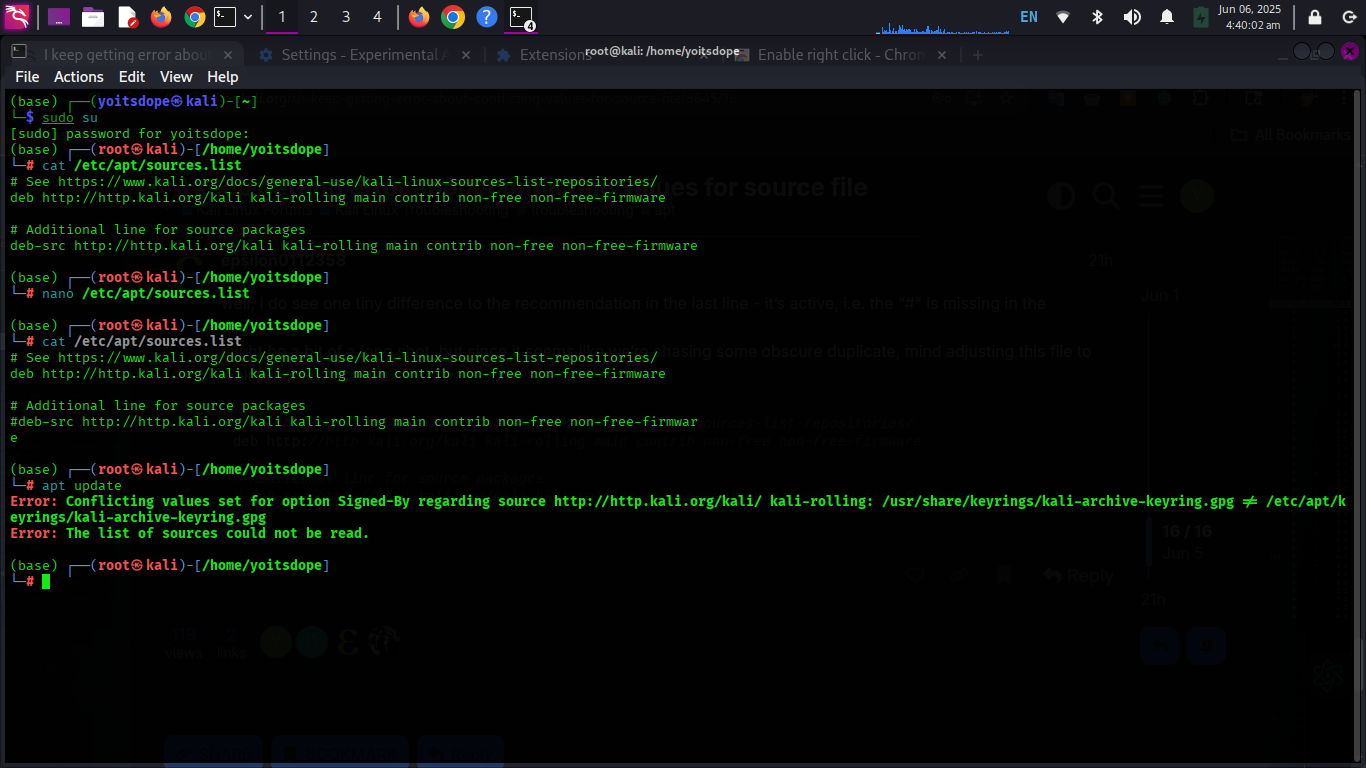Focus the Chrome window in the taskbar
This screenshot has width=1366, height=768.
[x=453, y=16]
